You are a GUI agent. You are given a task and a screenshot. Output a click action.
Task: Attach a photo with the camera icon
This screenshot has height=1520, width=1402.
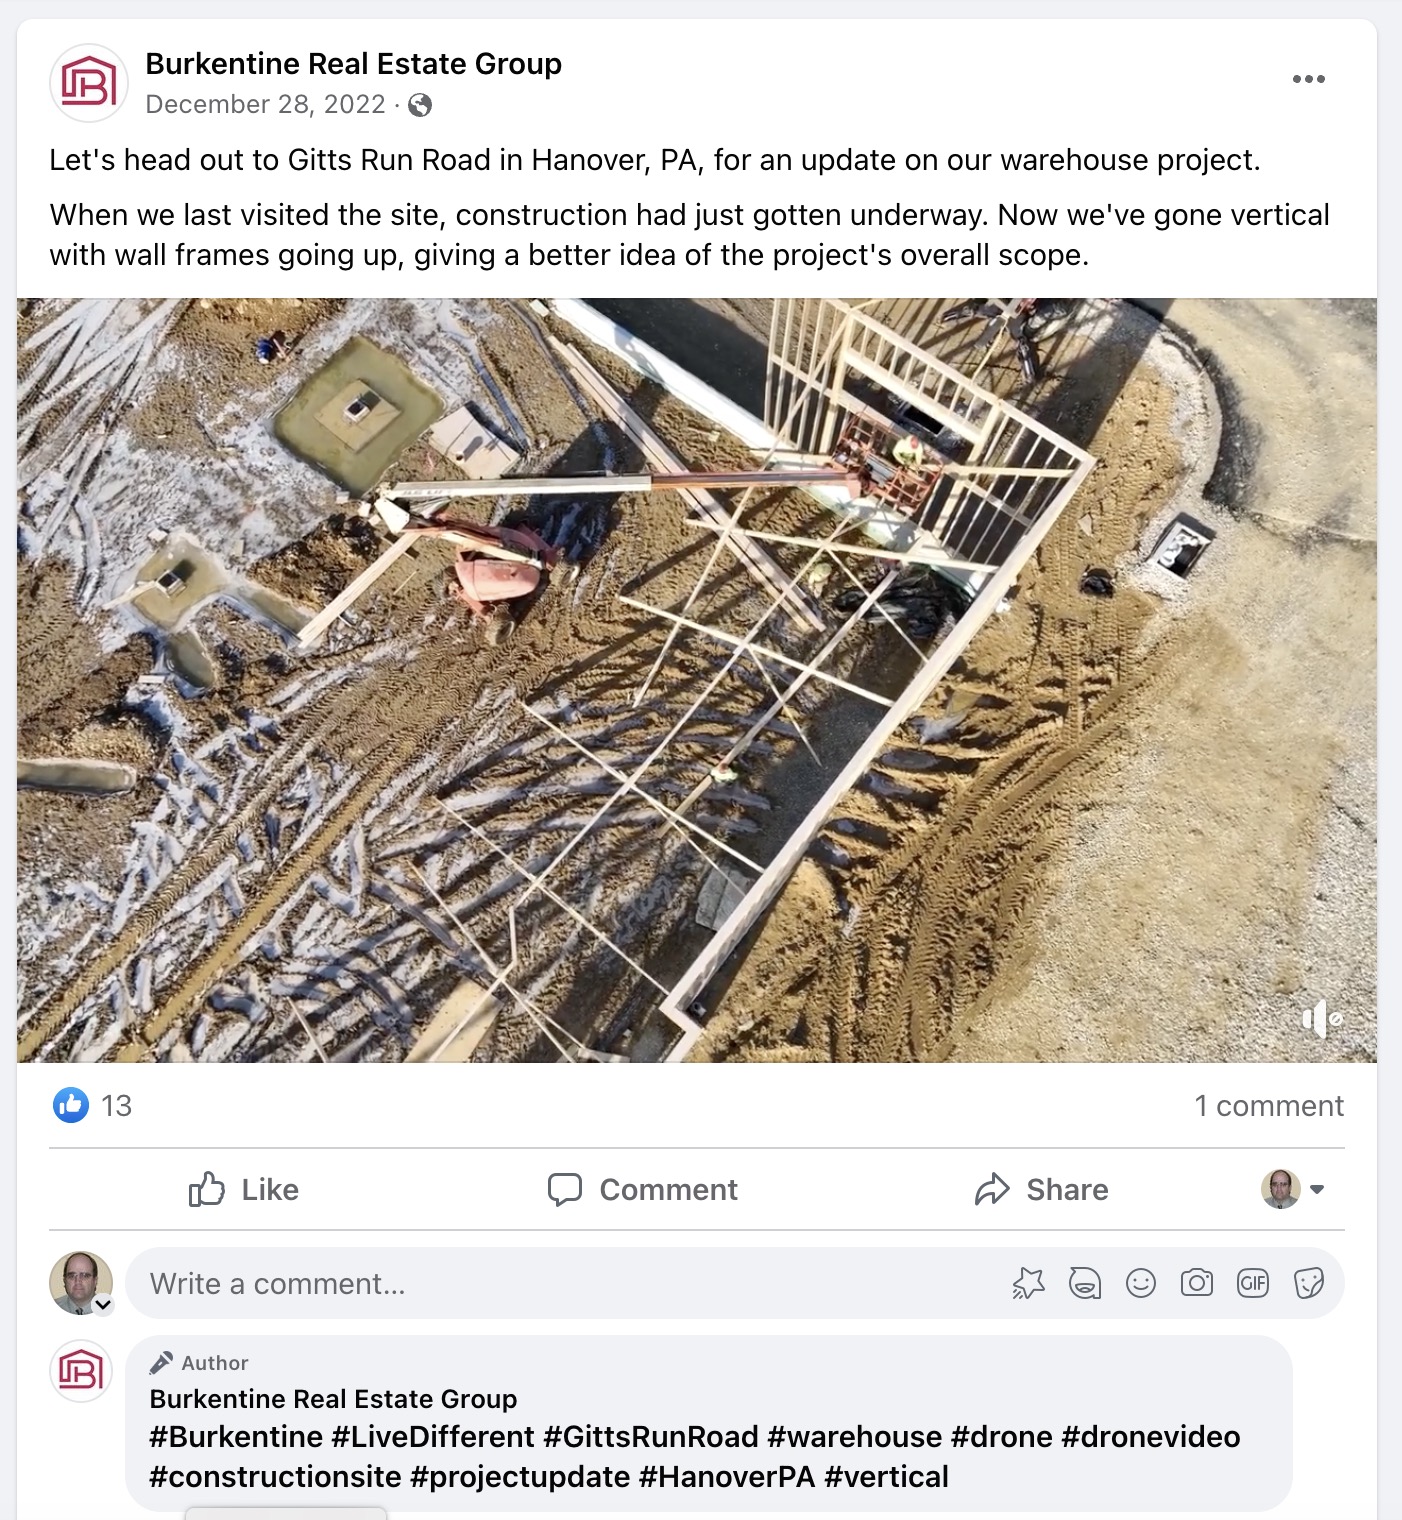coord(1197,1283)
